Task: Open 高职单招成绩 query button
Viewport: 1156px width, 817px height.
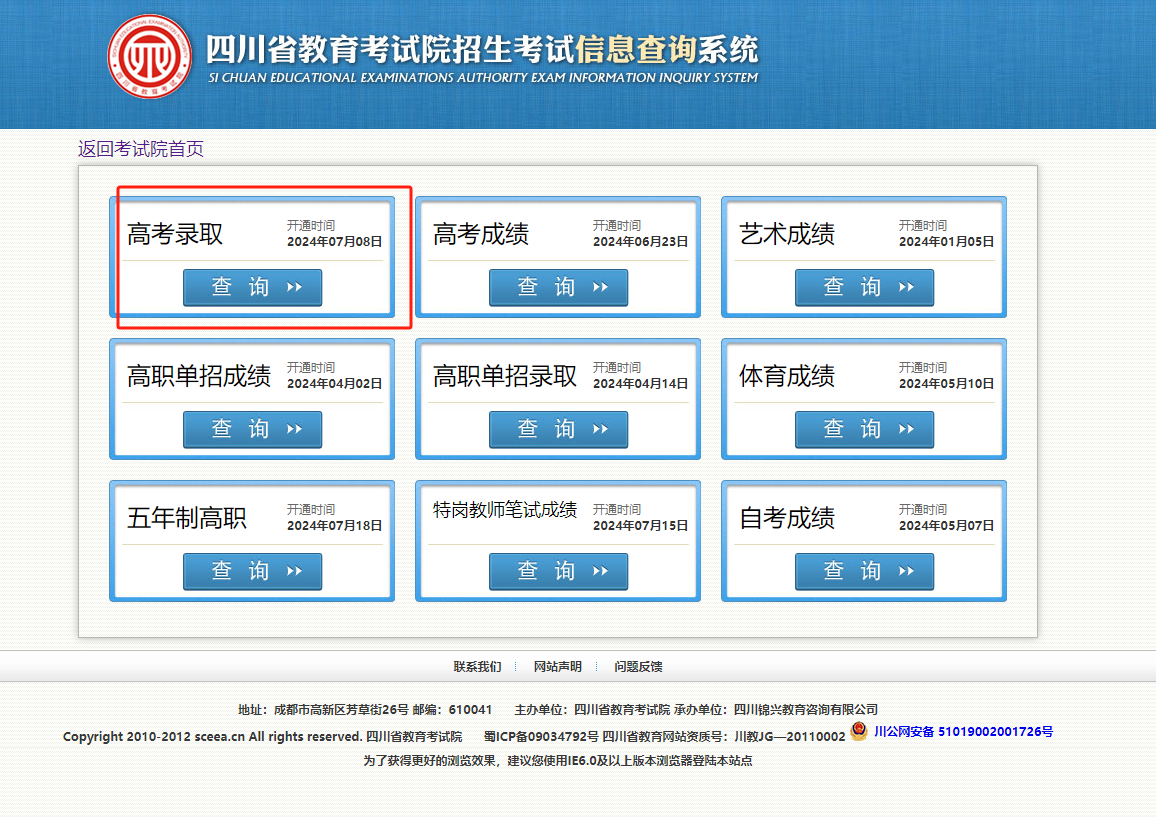Action: (x=252, y=429)
